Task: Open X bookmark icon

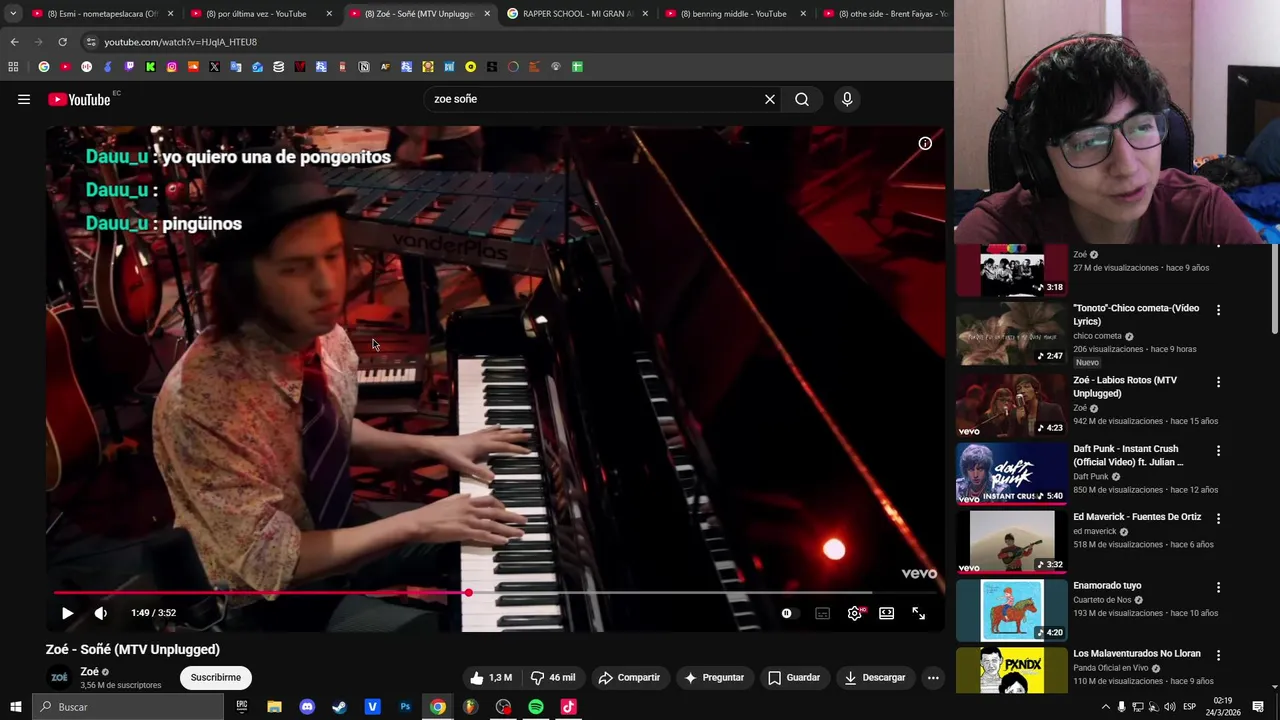Action: click(214, 67)
